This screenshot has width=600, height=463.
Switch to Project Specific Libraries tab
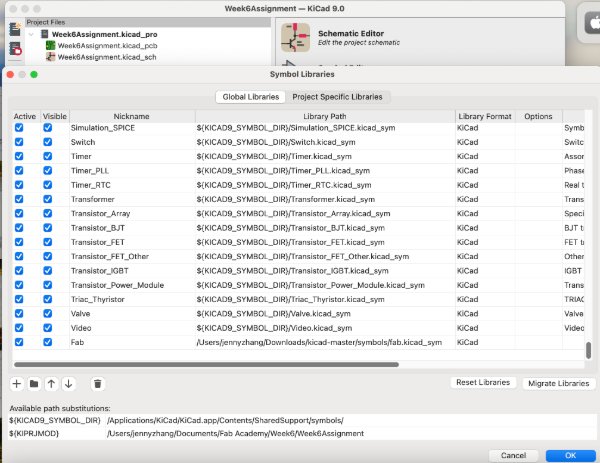click(x=337, y=97)
